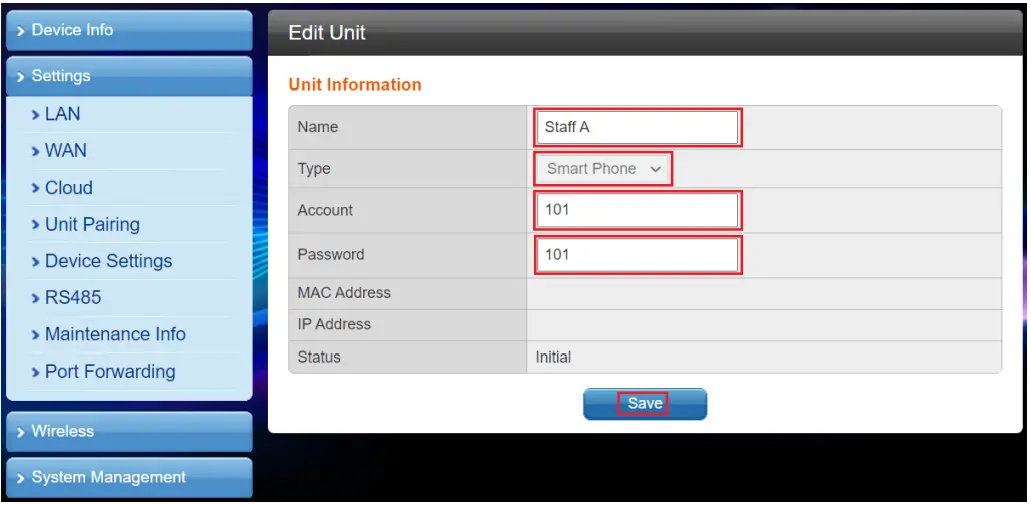
Task: View Maintenance Info page
Action: (115, 335)
